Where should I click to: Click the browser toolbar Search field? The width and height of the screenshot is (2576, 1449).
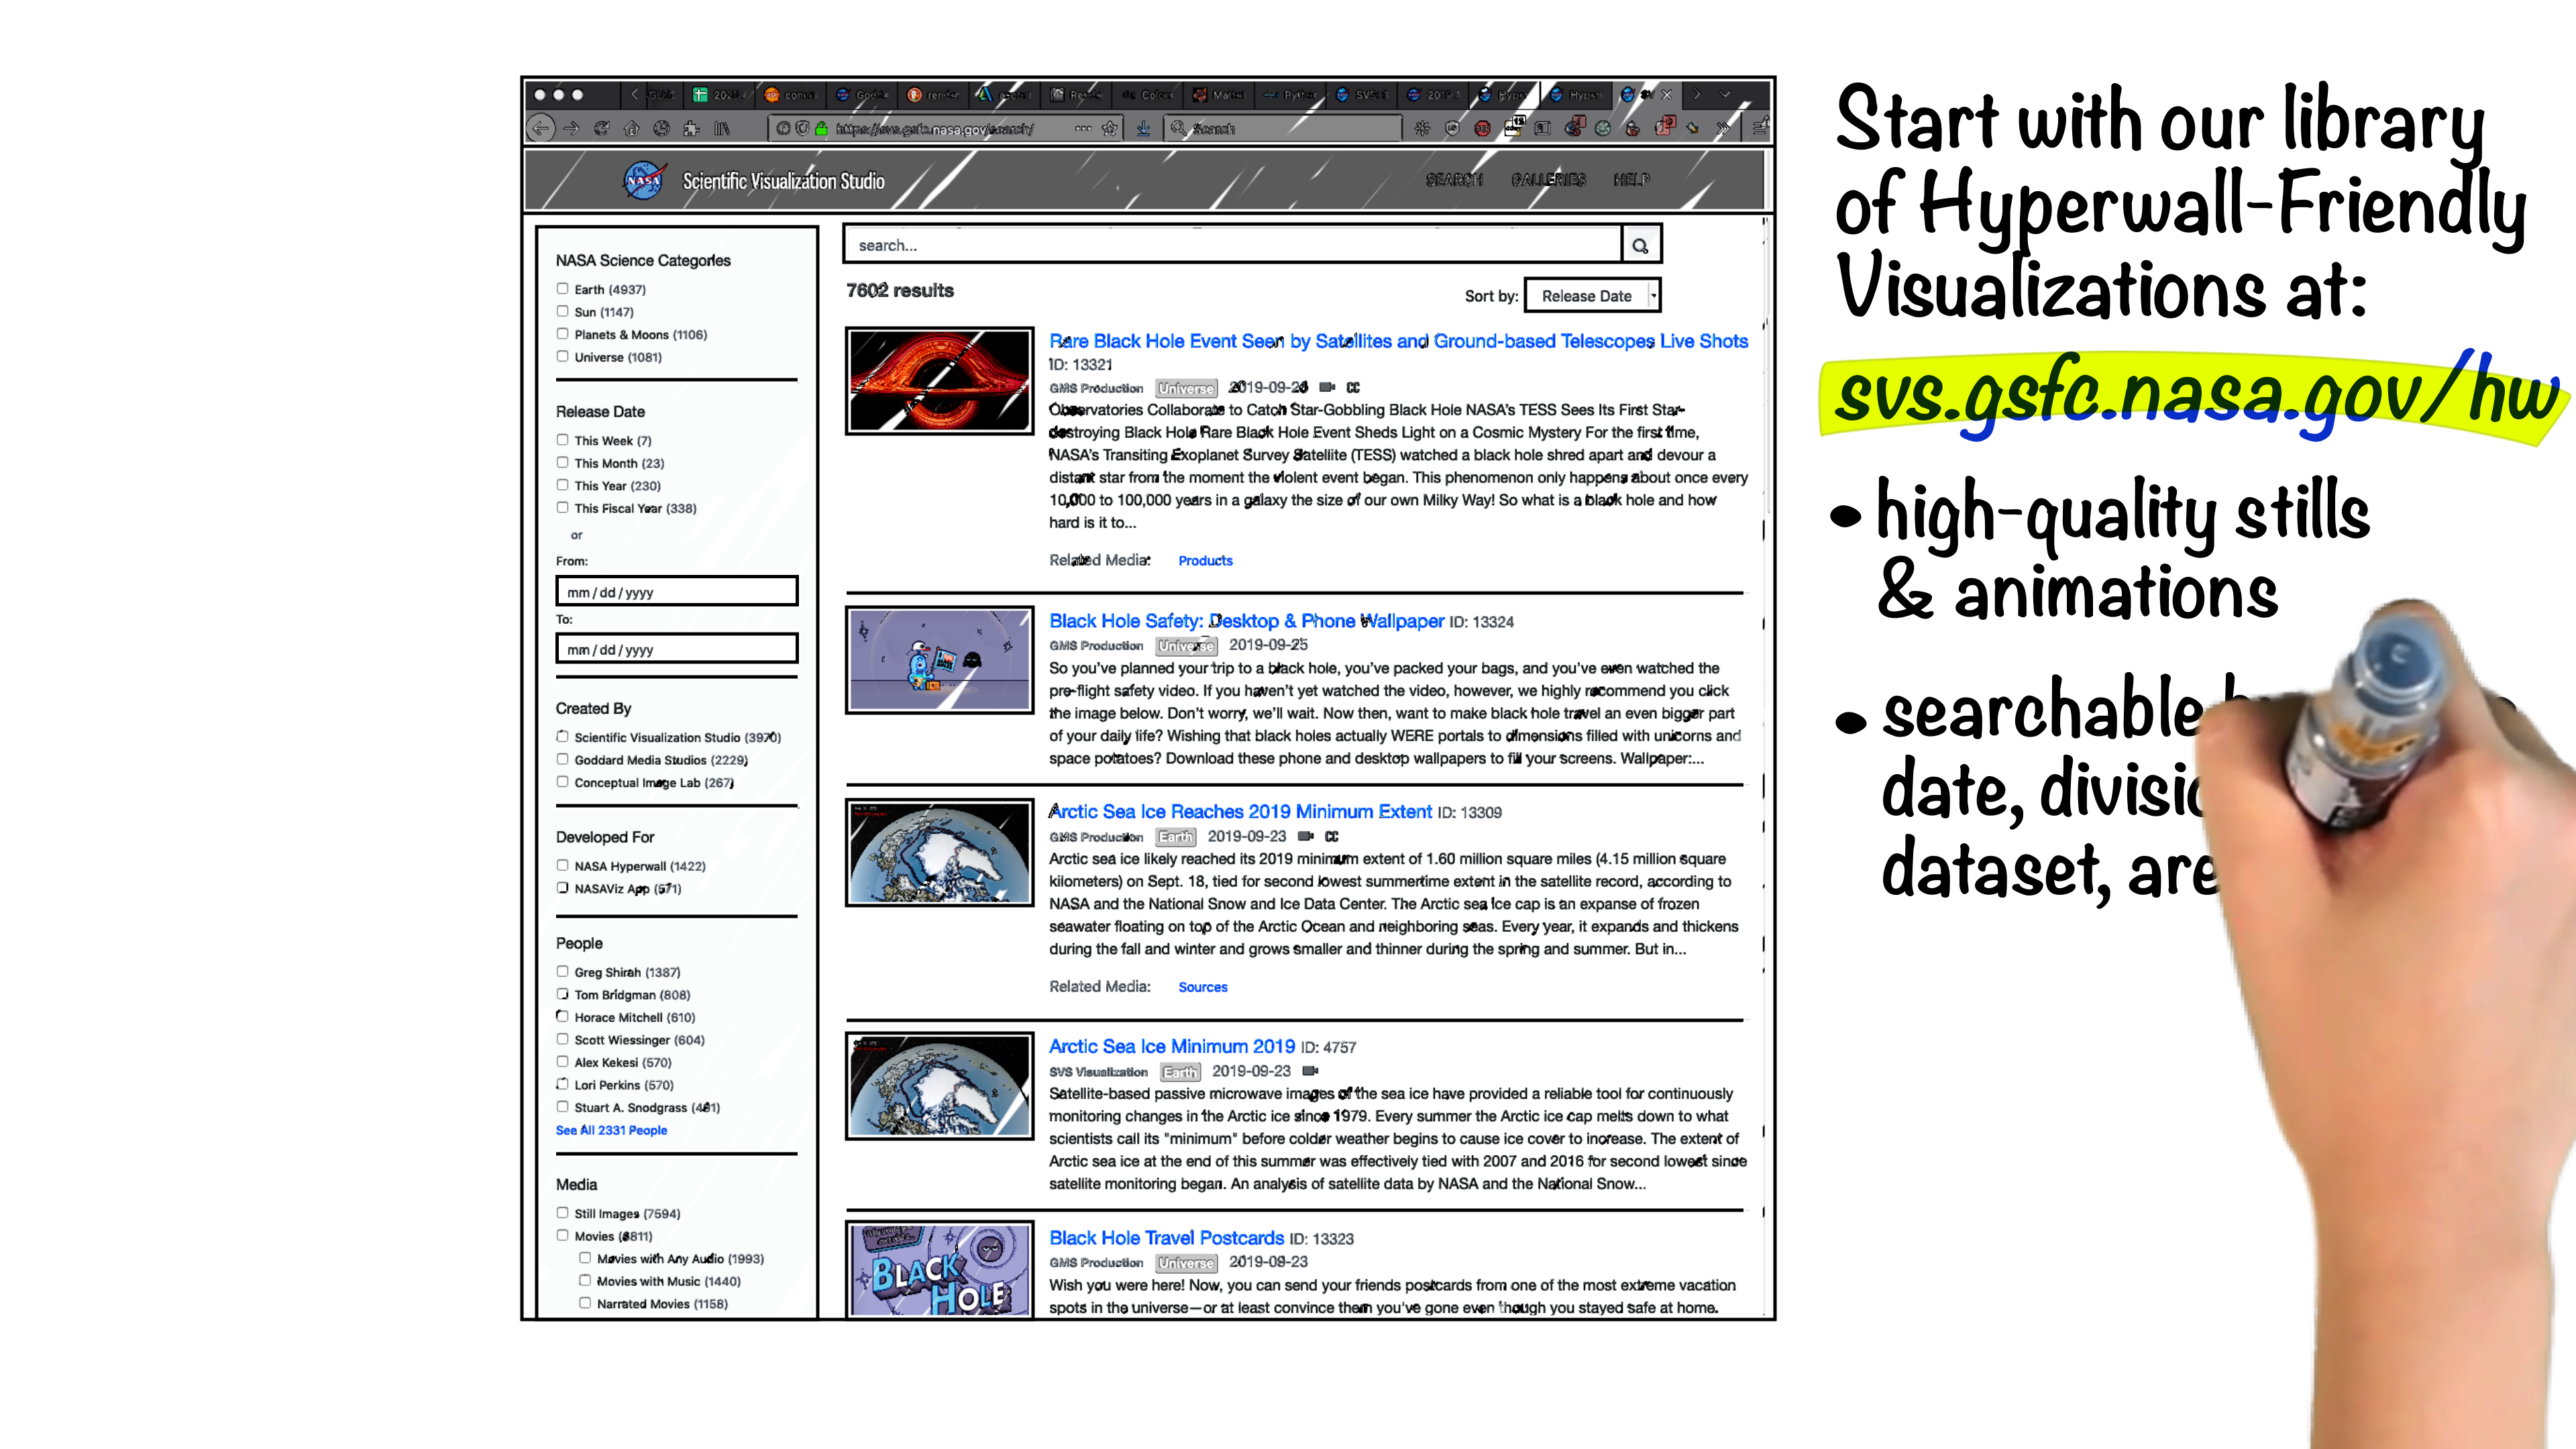tap(1283, 128)
